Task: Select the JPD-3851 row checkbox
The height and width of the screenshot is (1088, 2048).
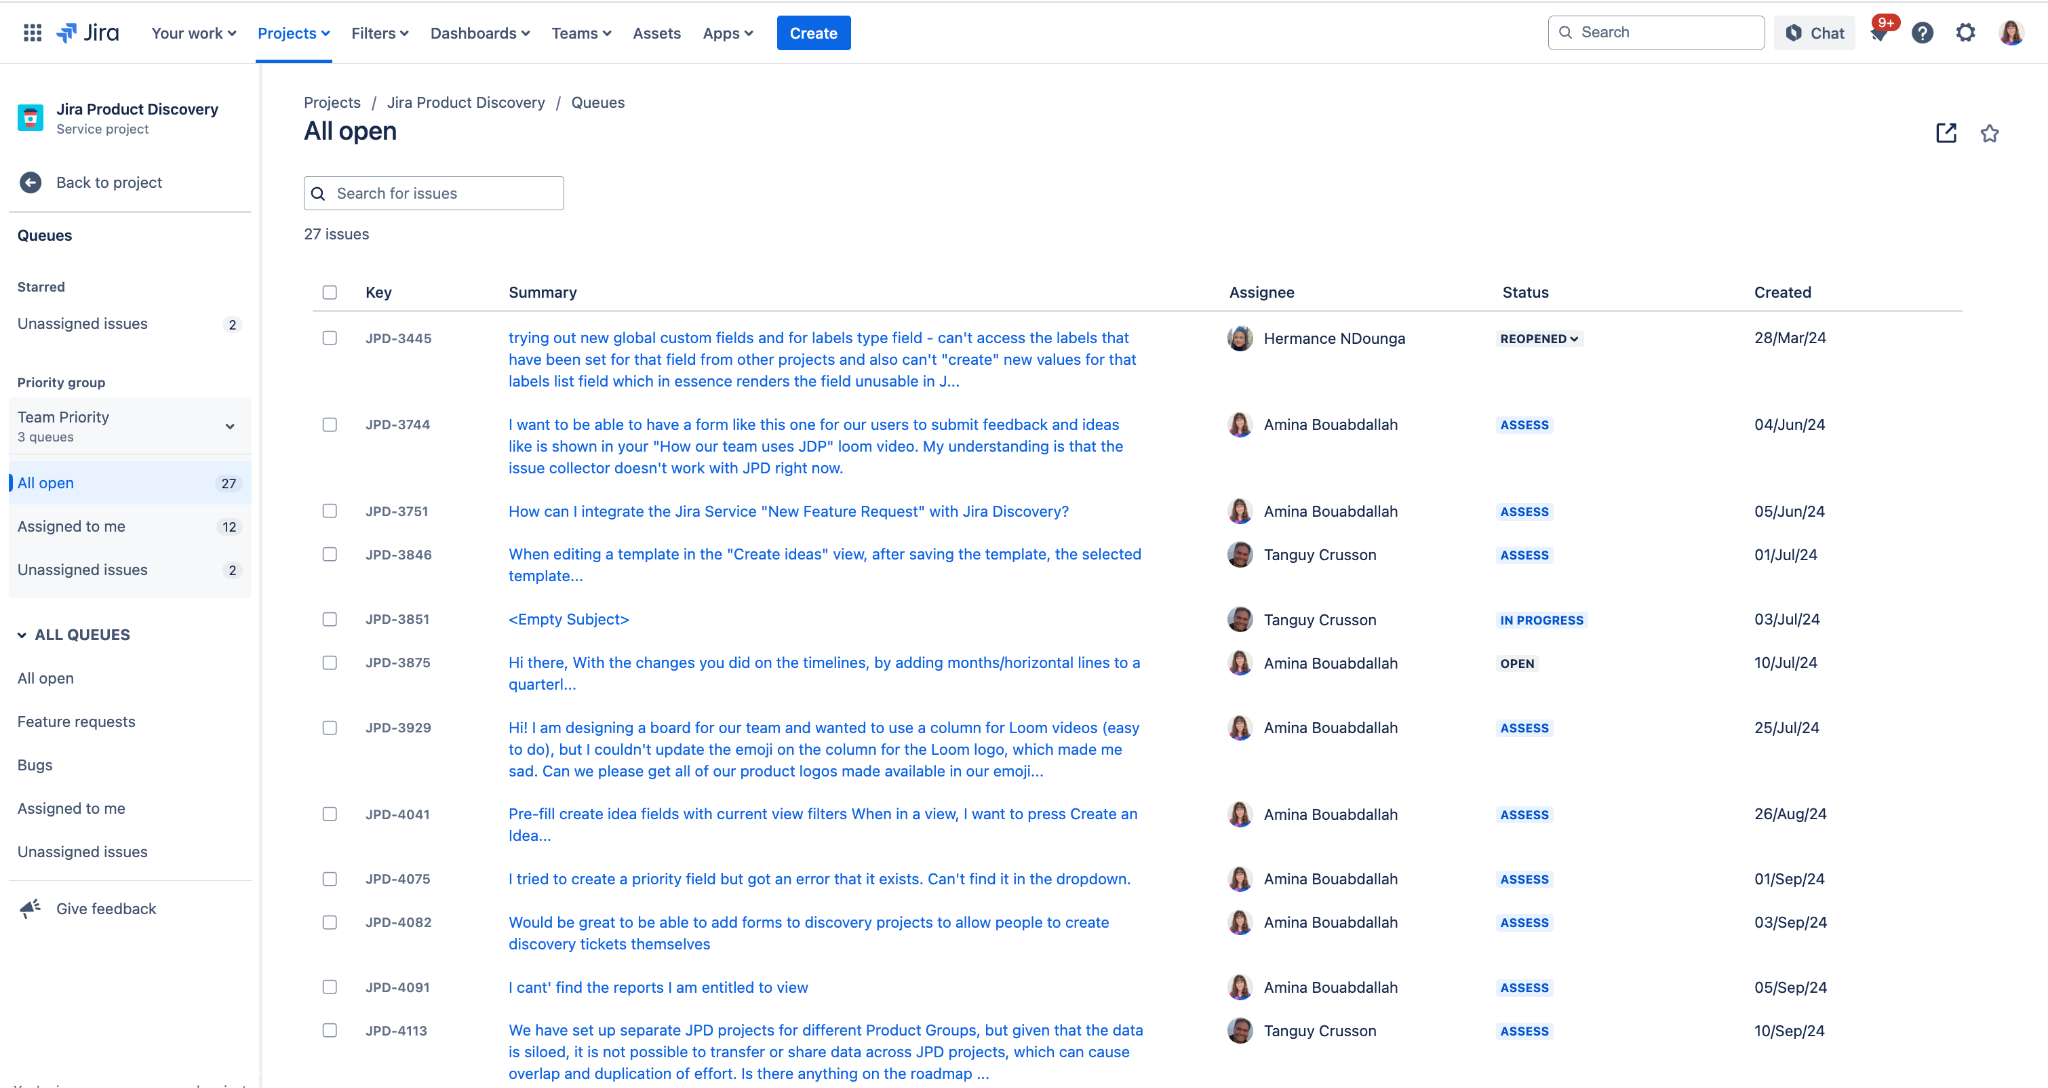Action: pyautogui.click(x=330, y=619)
